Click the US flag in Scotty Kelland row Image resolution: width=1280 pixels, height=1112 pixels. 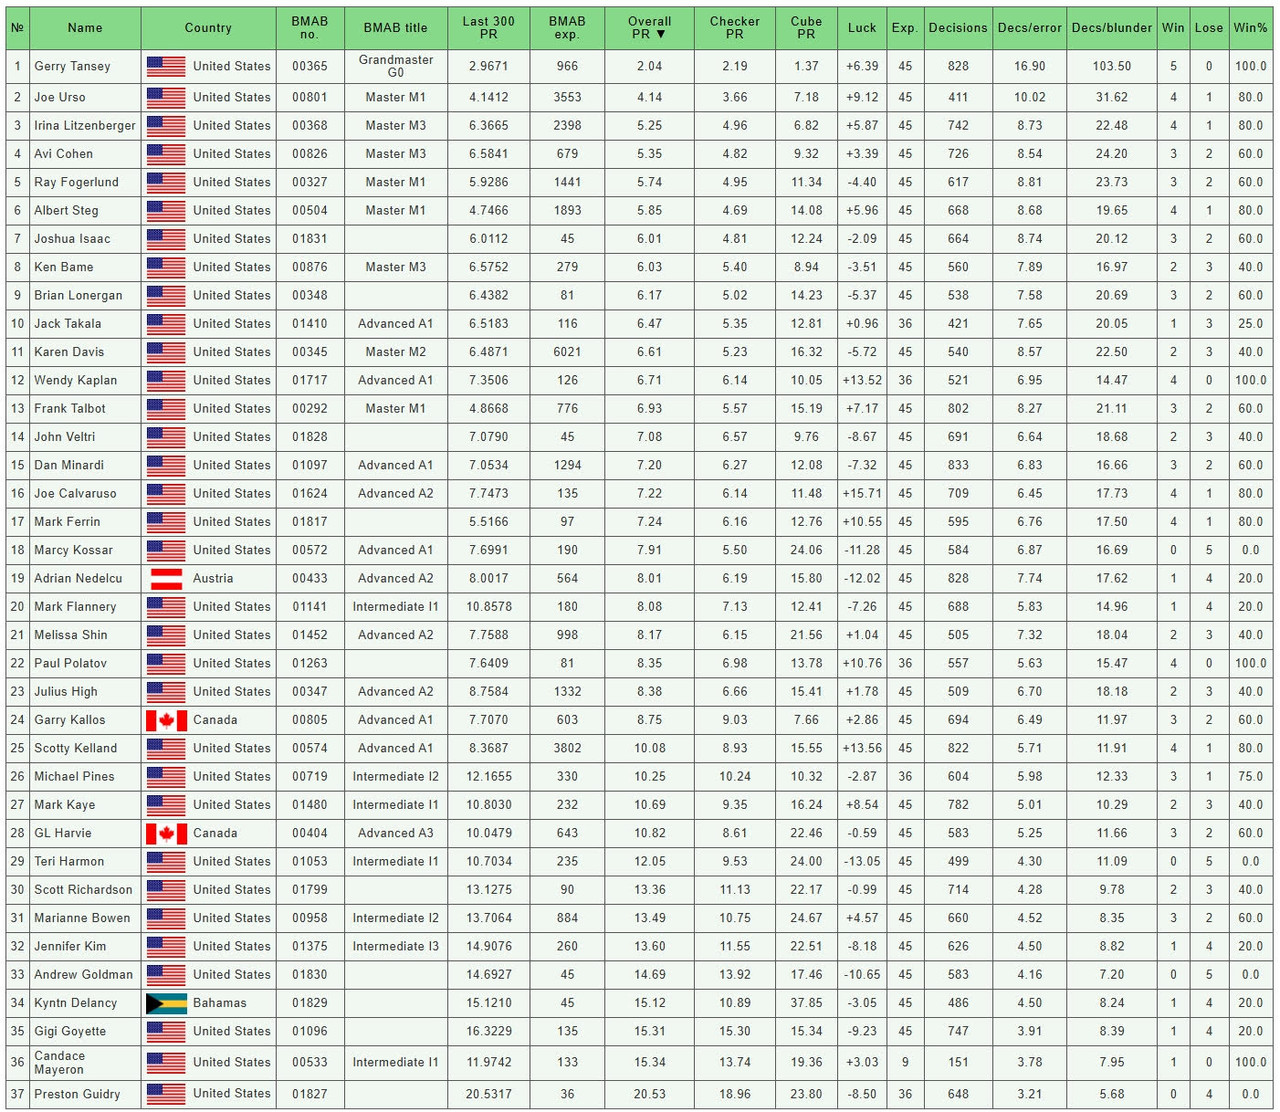166,748
